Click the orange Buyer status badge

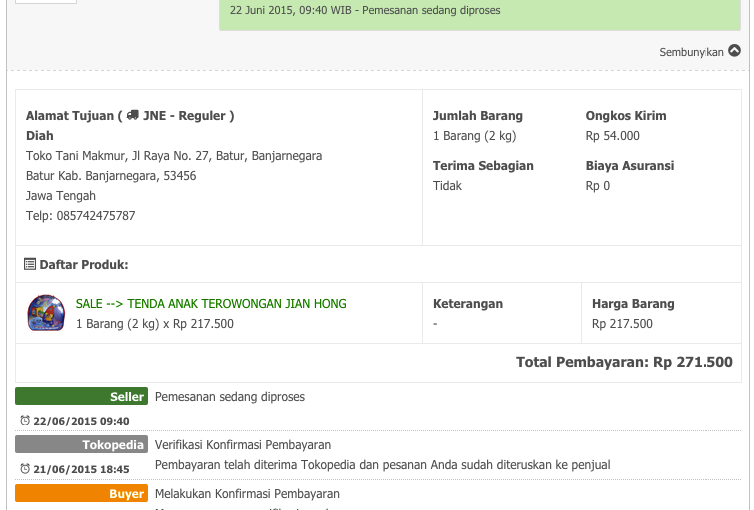(x=81, y=493)
